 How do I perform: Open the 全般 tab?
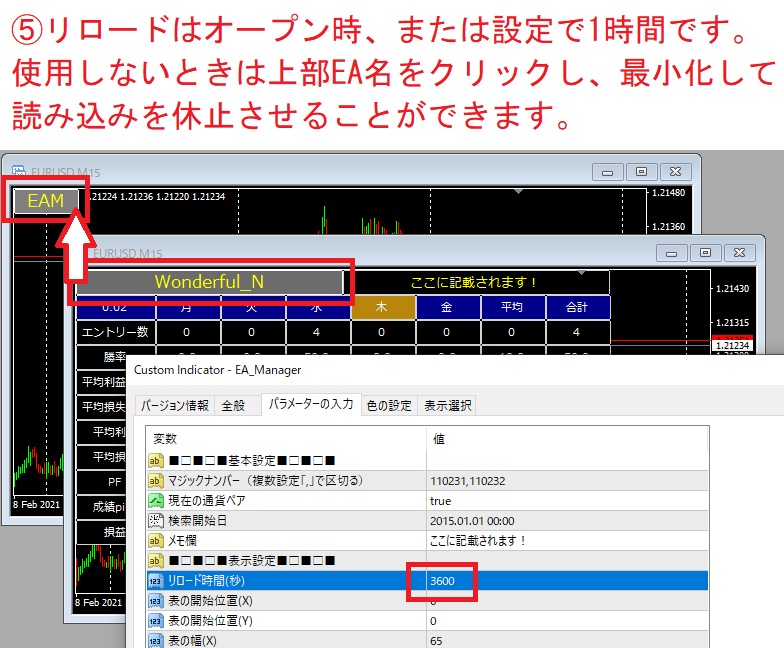pyautogui.click(x=233, y=405)
